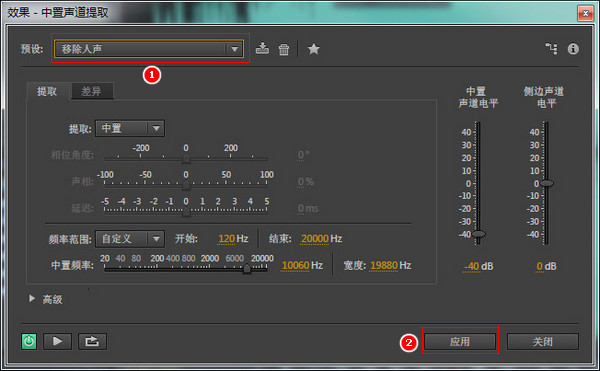600x371 pixels.
Task: Open channel map routing icon
Action: pos(551,49)
